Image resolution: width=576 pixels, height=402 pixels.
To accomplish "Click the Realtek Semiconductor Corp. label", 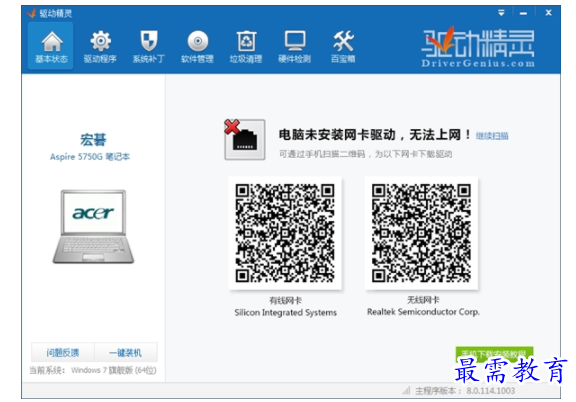I will (x=423, y=312).
